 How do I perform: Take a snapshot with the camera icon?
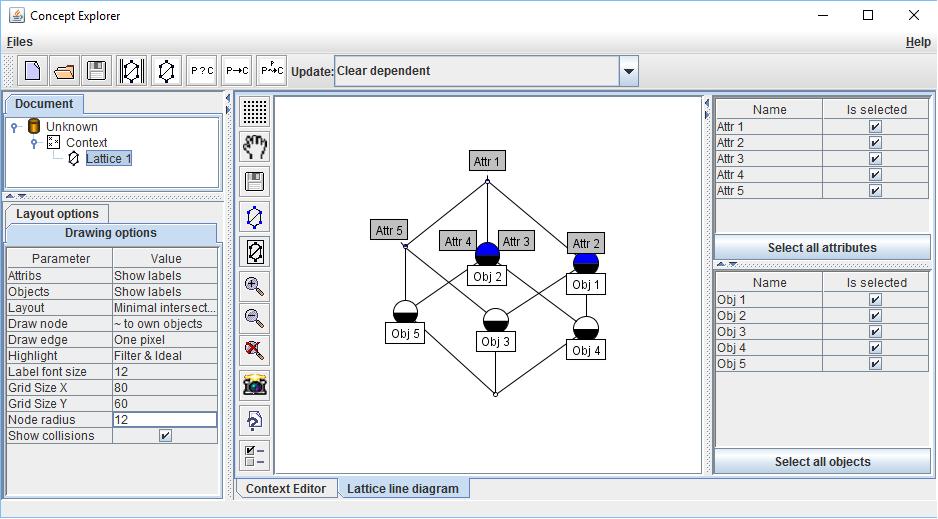255,385
